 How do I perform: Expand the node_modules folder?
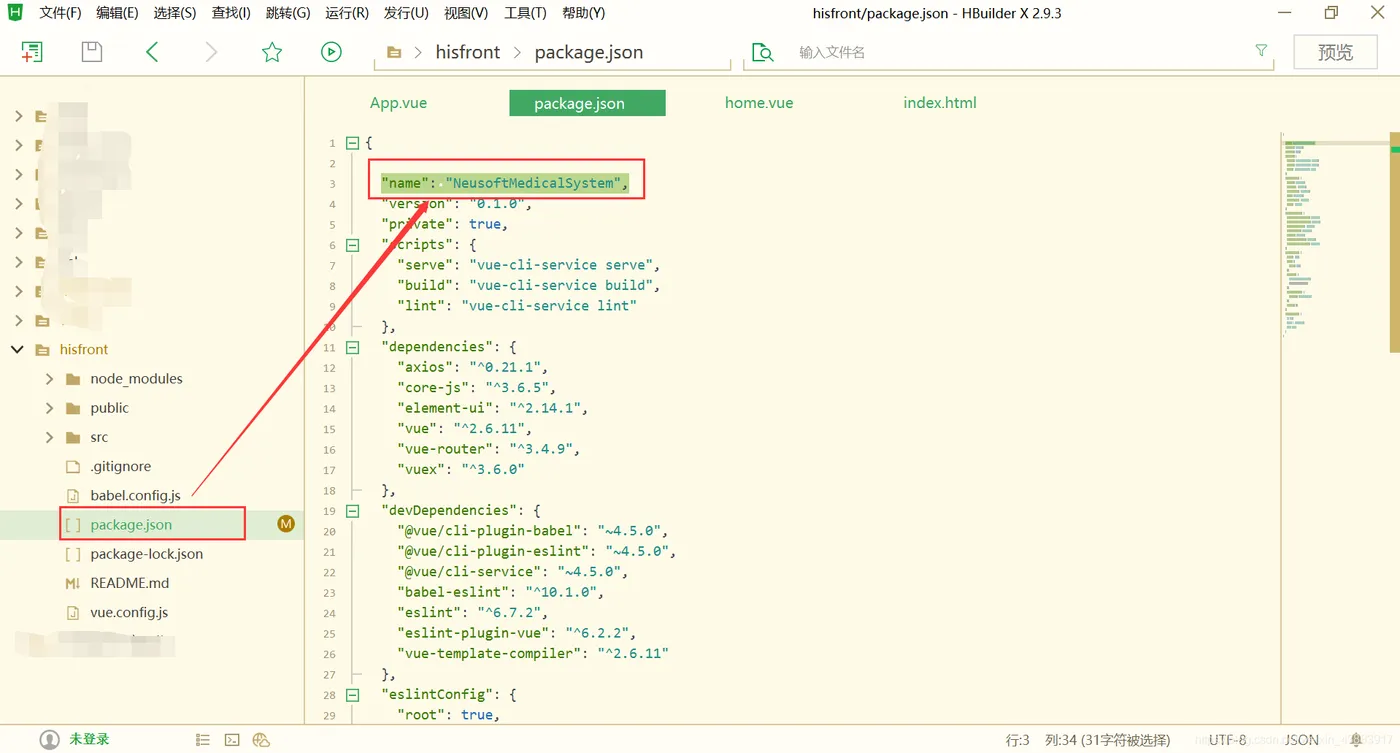(49, 379)
